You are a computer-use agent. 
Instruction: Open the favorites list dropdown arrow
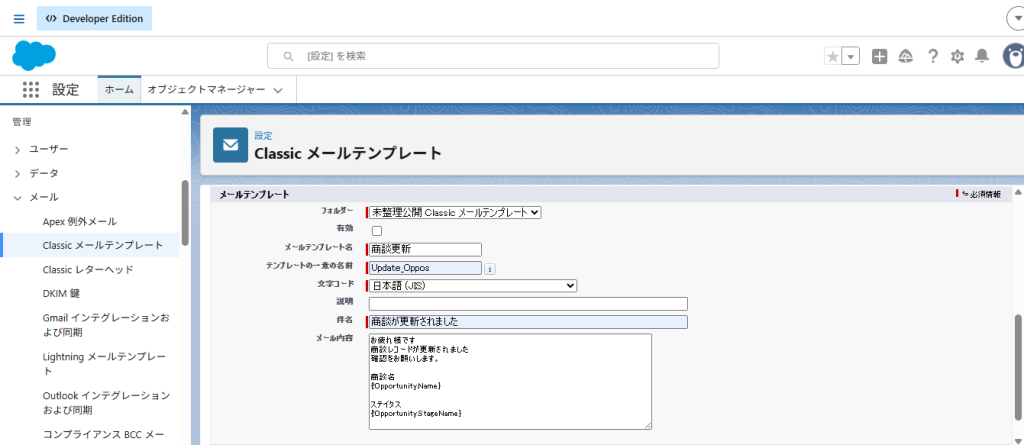850,57
